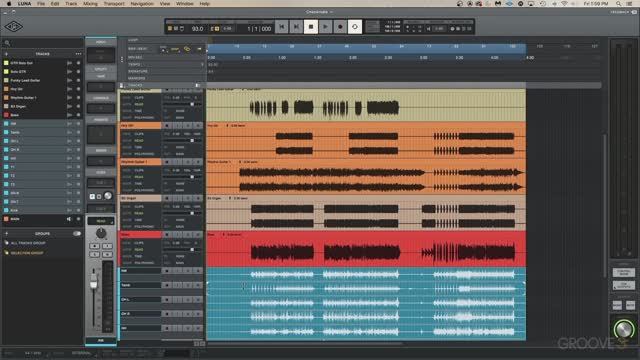Click the Universal Audio logo icon
The height and width of the screenshot is (360, 640).
[x=13, y=27]
